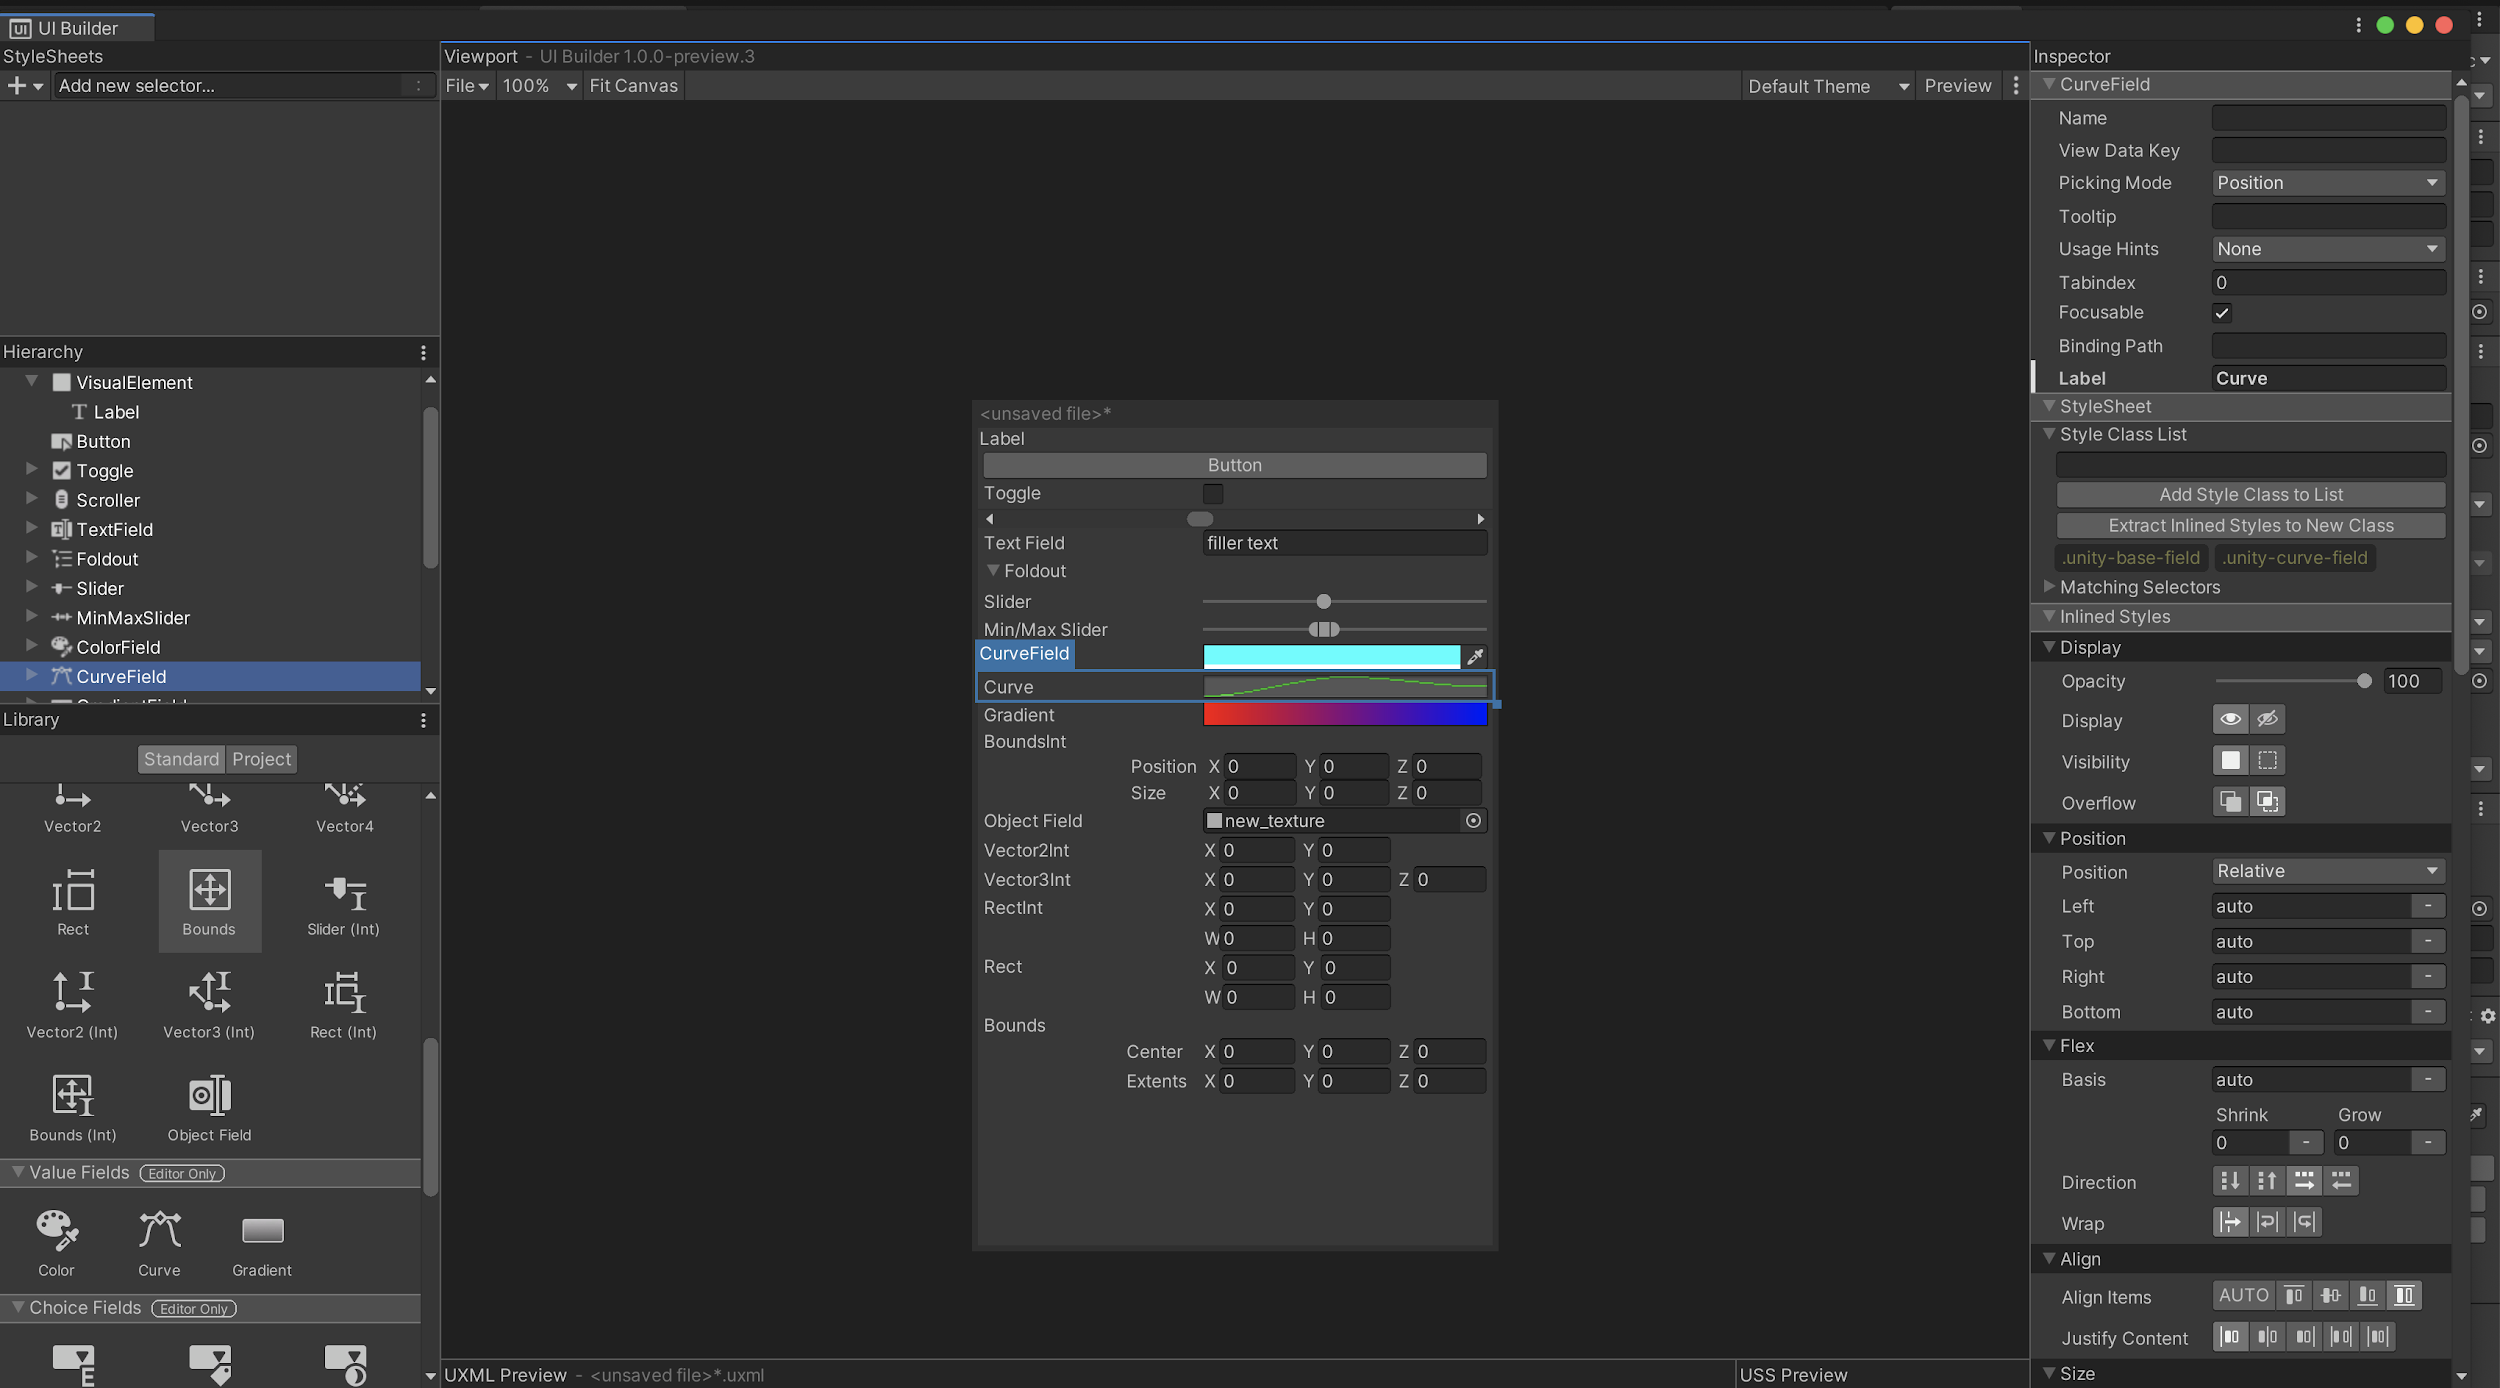Open the 100% zoom dropdown

pos(540,86)
